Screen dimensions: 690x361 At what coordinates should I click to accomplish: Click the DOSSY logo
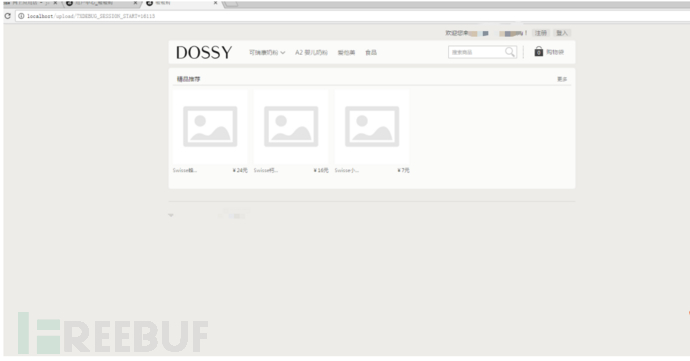coord(204,52)
